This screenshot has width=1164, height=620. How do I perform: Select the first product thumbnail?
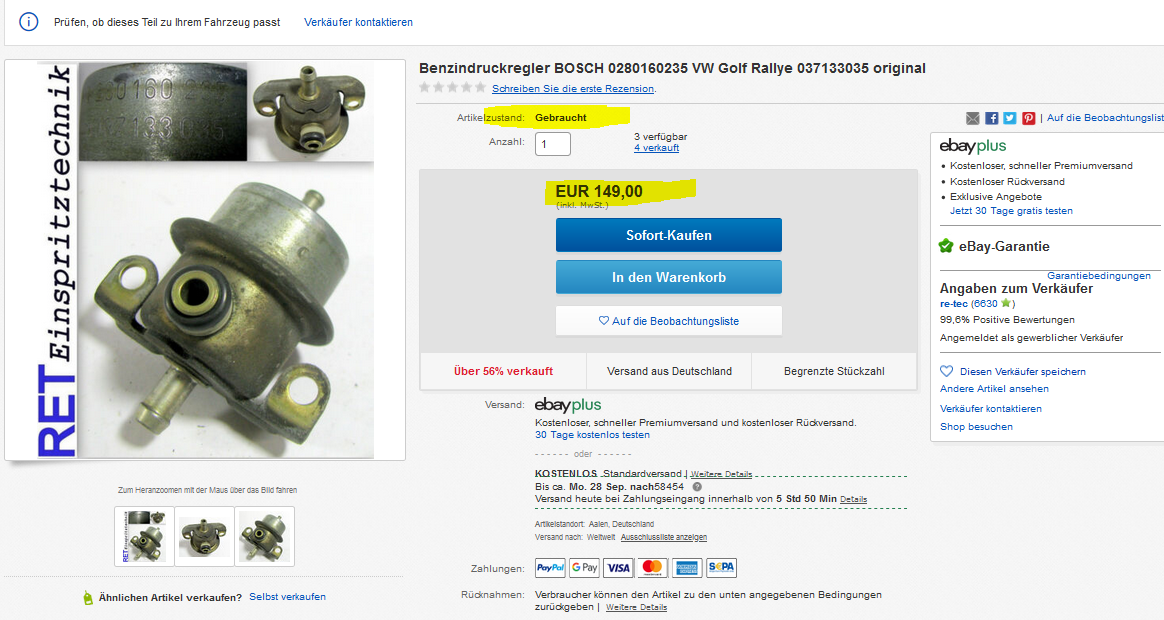click(x=144, y=536)
